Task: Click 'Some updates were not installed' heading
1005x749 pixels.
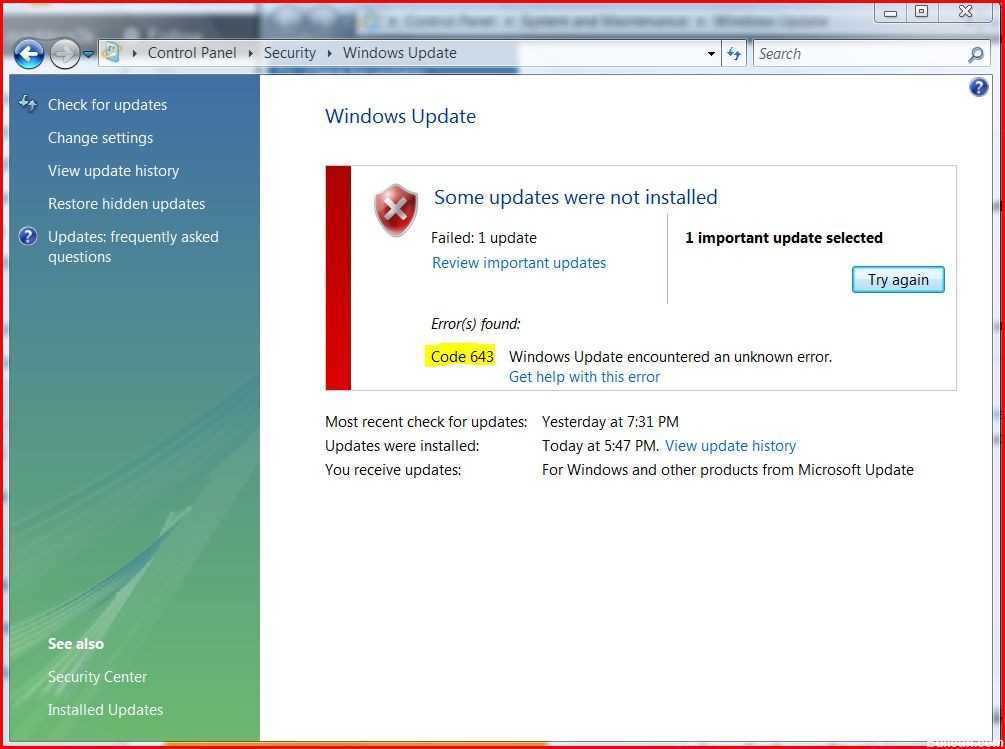Action: (x=576, y=197)
